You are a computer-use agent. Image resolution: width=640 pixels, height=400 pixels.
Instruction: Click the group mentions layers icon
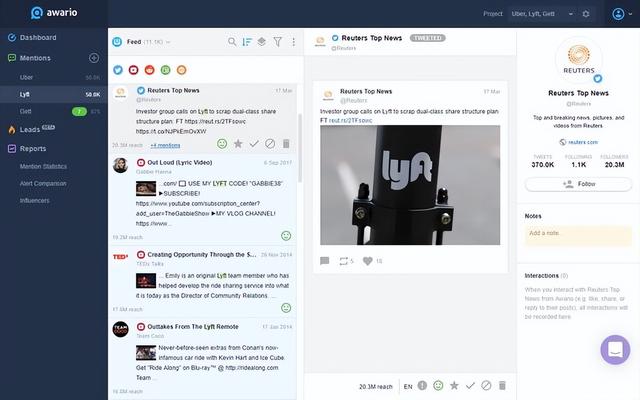[262, 42]
